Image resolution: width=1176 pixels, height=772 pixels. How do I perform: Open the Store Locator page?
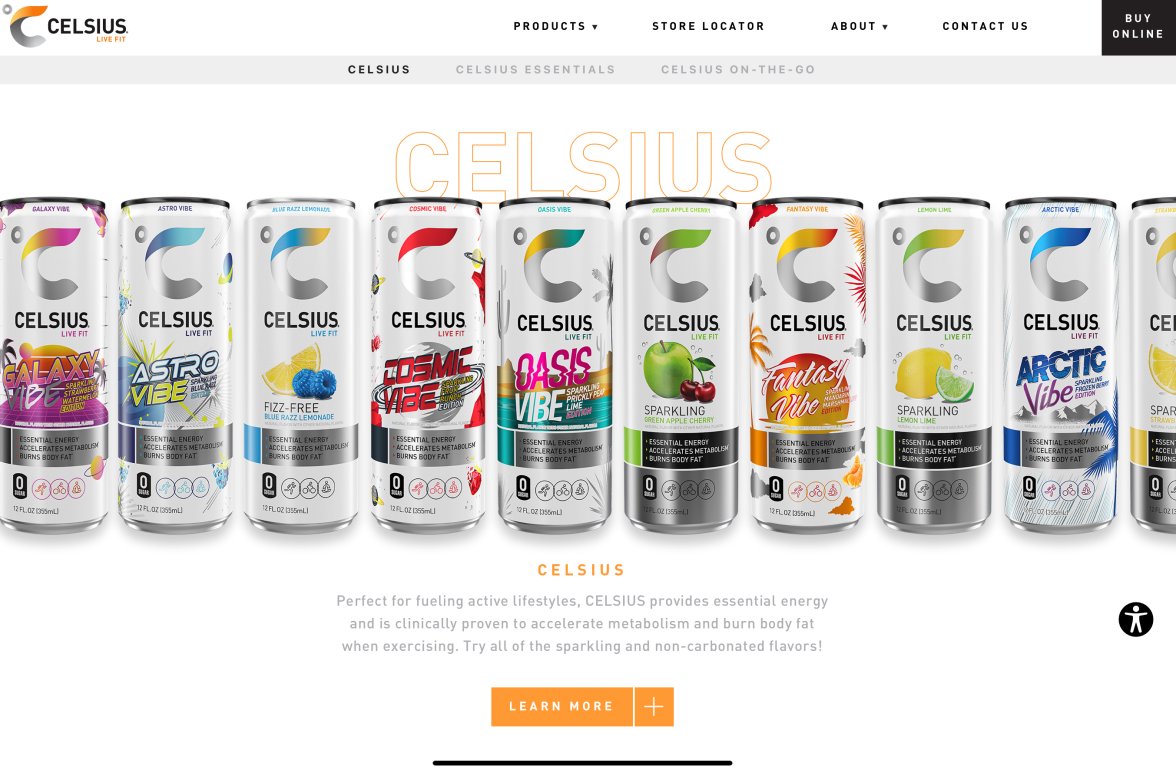click(x=708, y=26)
